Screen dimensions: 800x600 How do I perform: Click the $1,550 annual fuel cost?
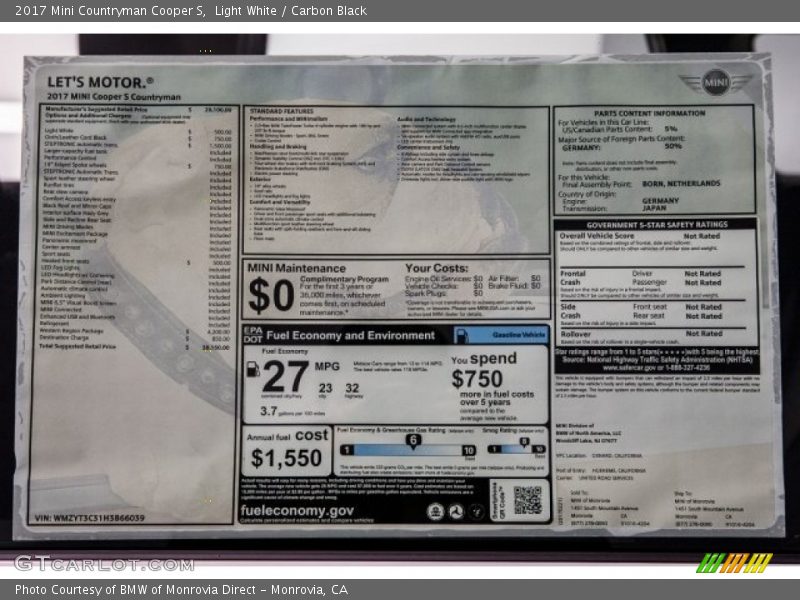[x=286, y=458]
